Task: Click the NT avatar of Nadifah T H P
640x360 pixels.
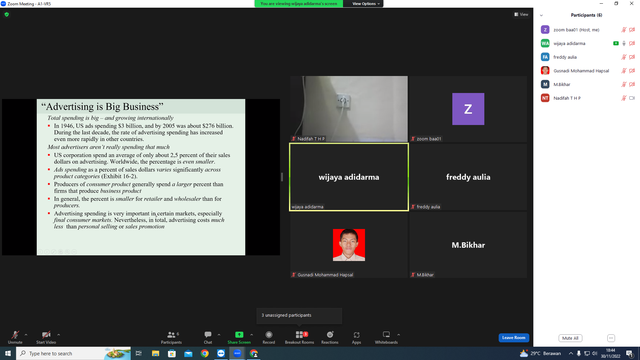Action: pyautogui.click(x=545, y=98)
